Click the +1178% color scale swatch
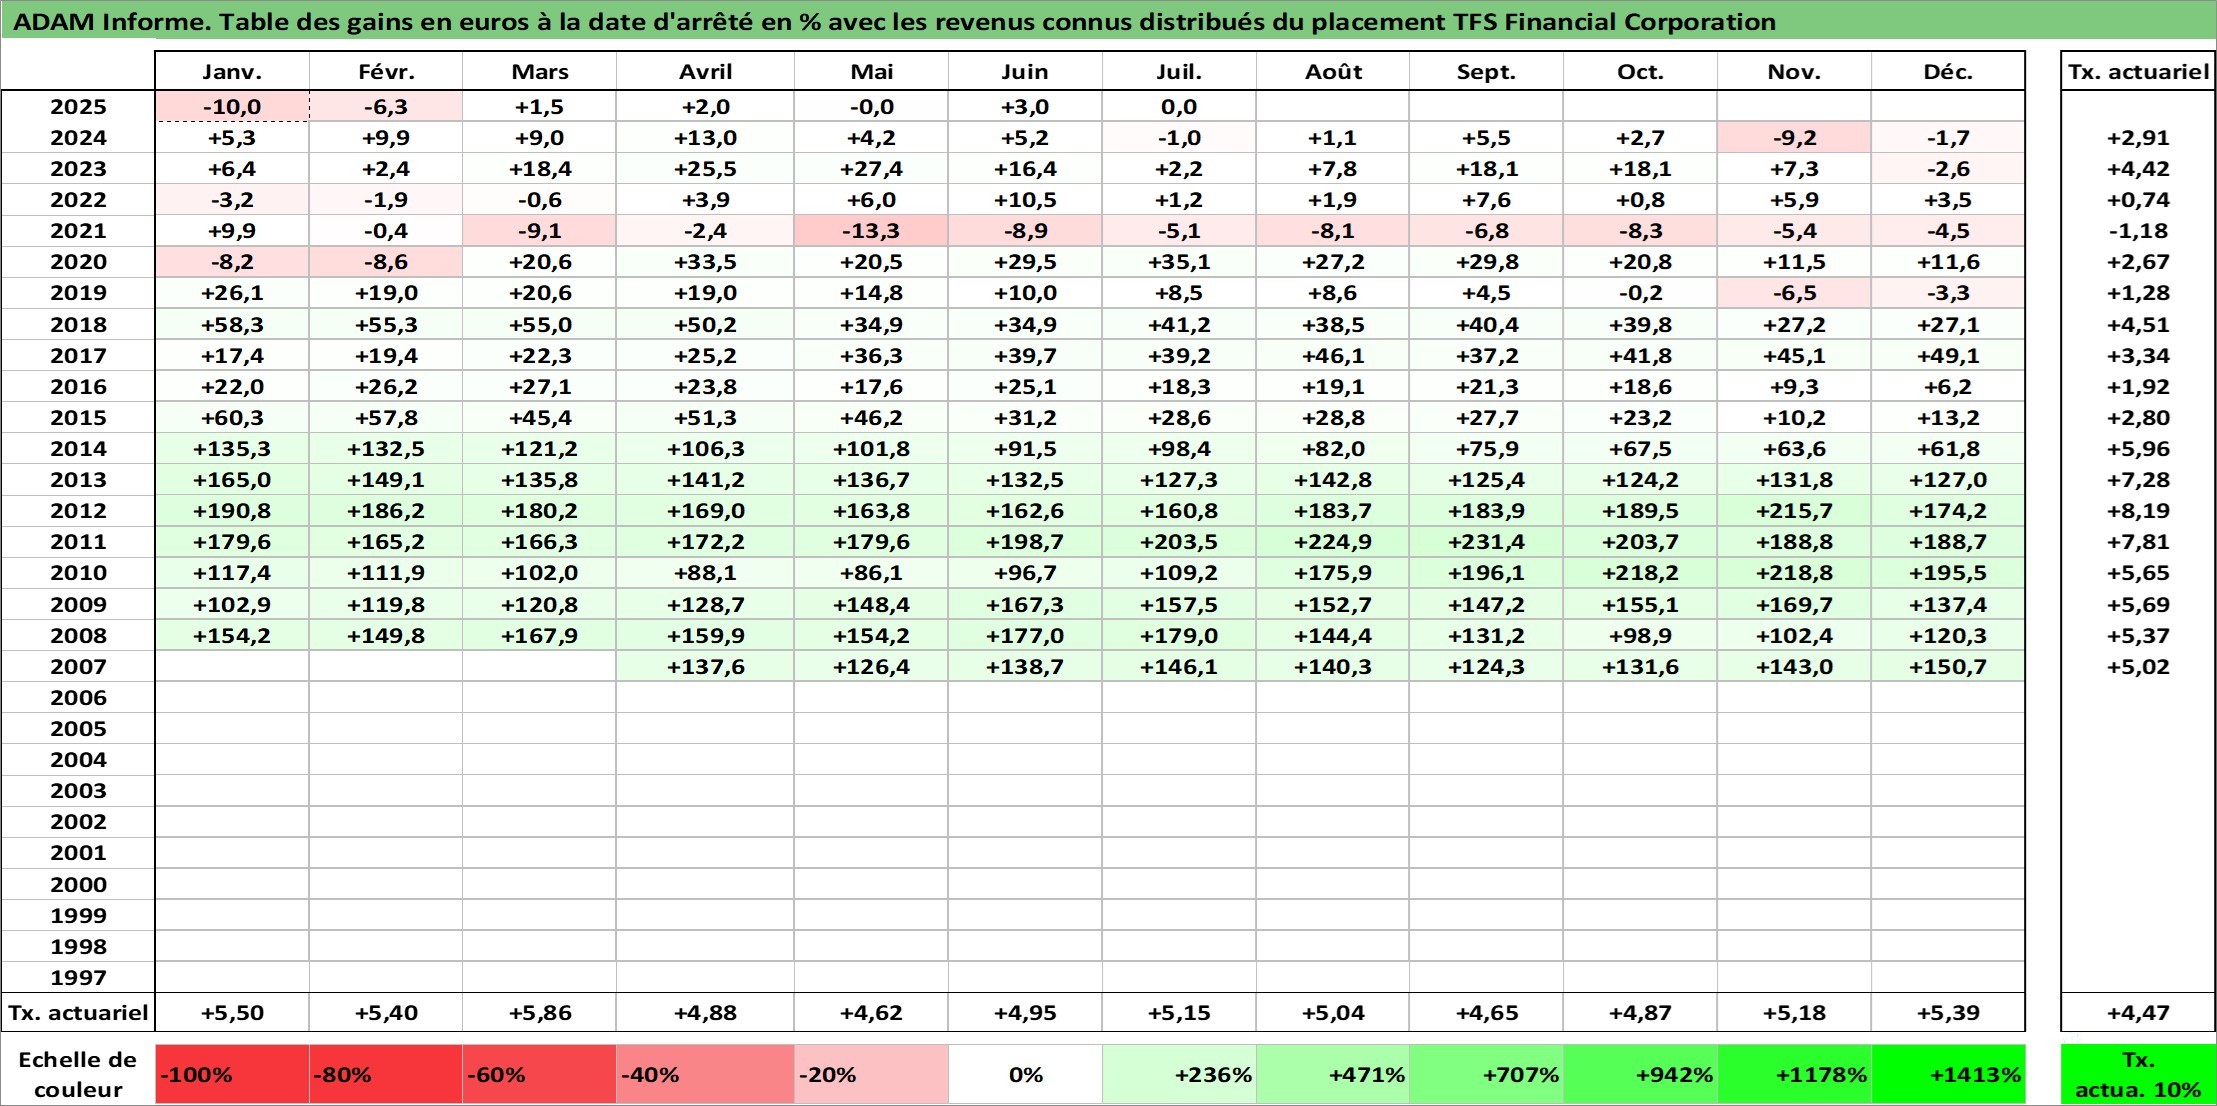The height and width of the screenshot is (1106, 2217). click(1794, 1075)
